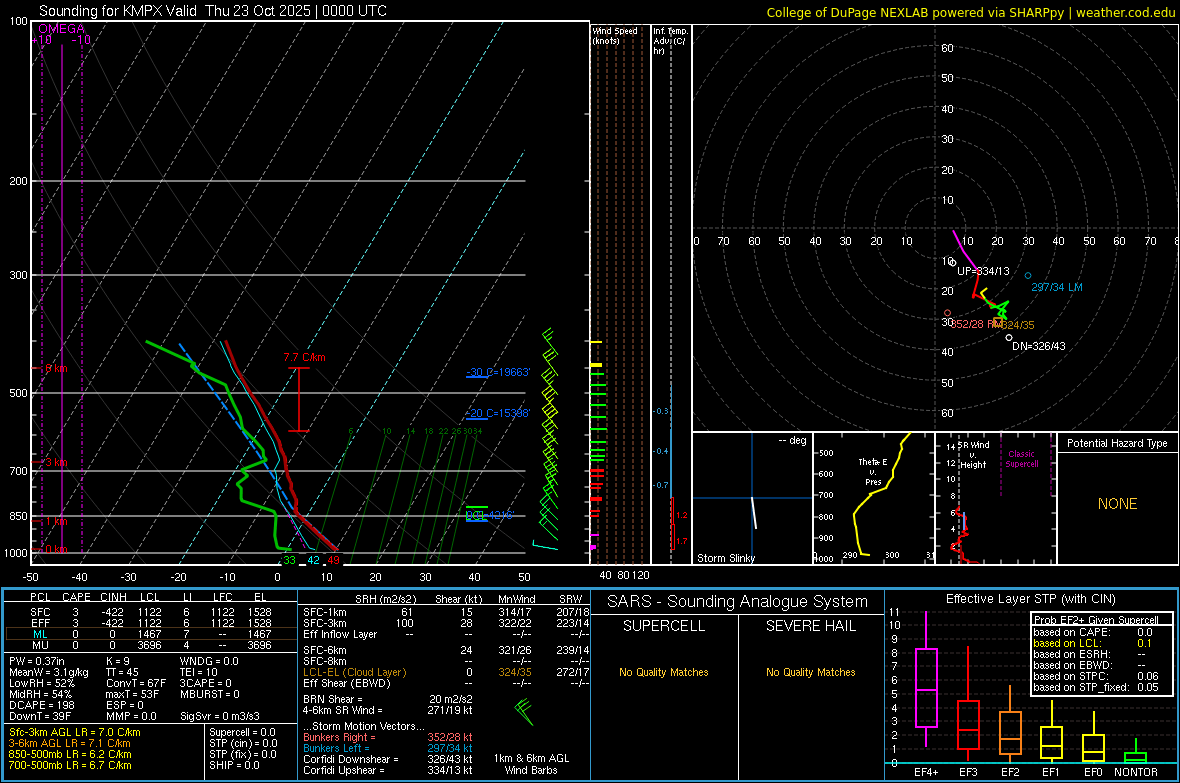Viewport: 1180px width, 783px height.
Task: Click the Bunkers Right orange circle on hodograph
Action: tap(947, 313)
